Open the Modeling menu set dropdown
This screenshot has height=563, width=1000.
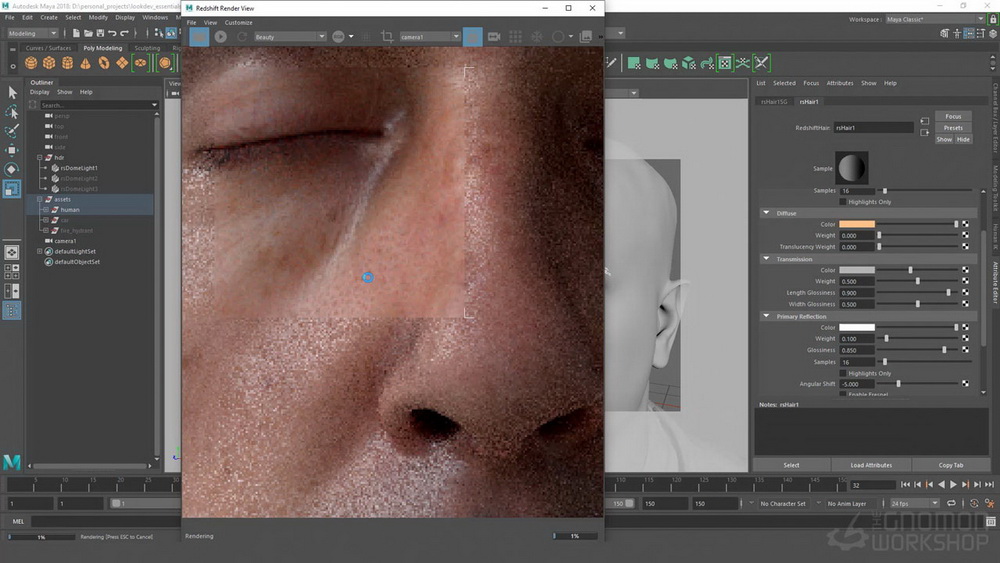(x=32, y=33)
